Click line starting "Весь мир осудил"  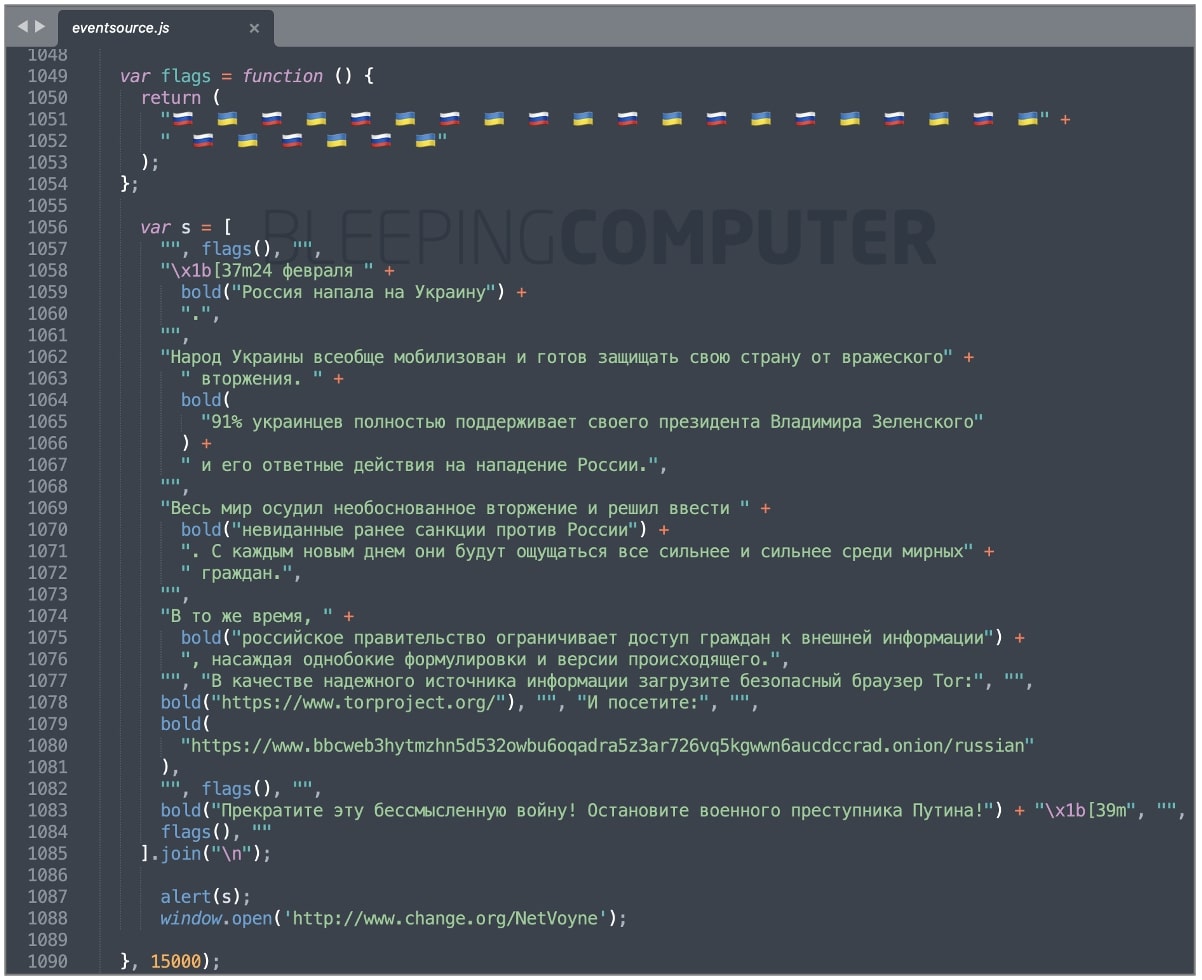[x=465, y=508]
